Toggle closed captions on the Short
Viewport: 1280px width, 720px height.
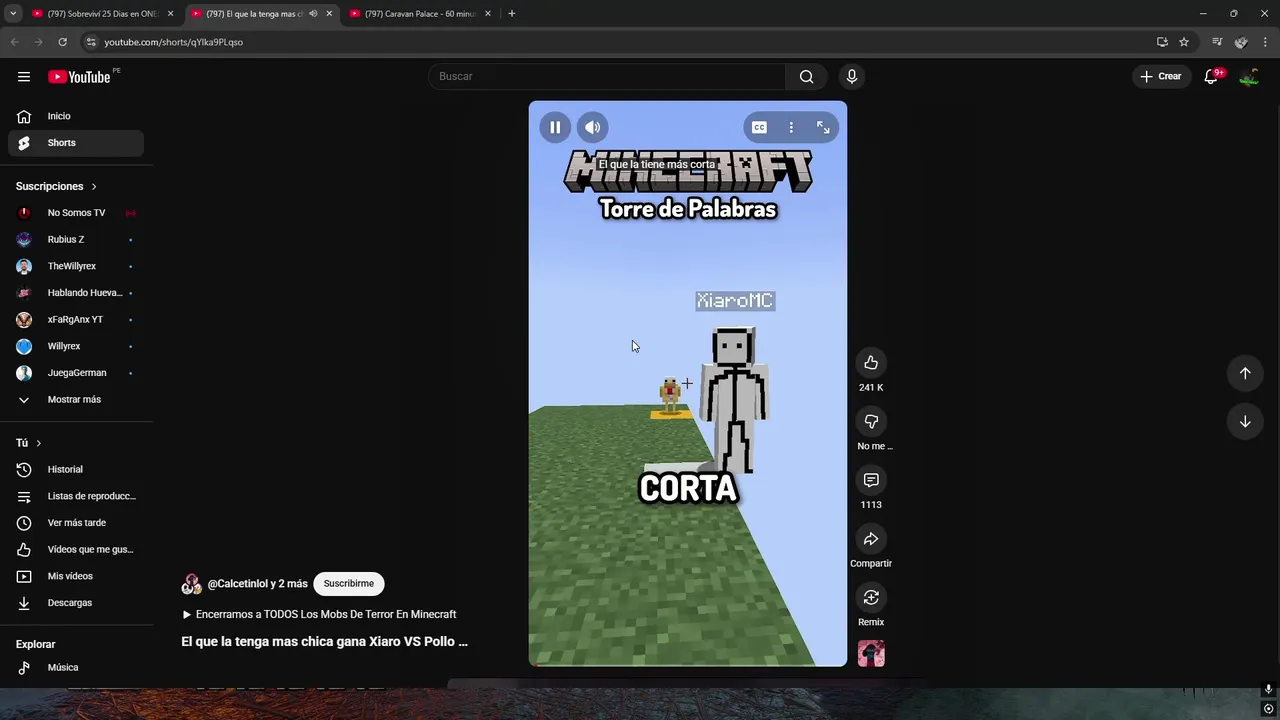(x=759, y=127)
